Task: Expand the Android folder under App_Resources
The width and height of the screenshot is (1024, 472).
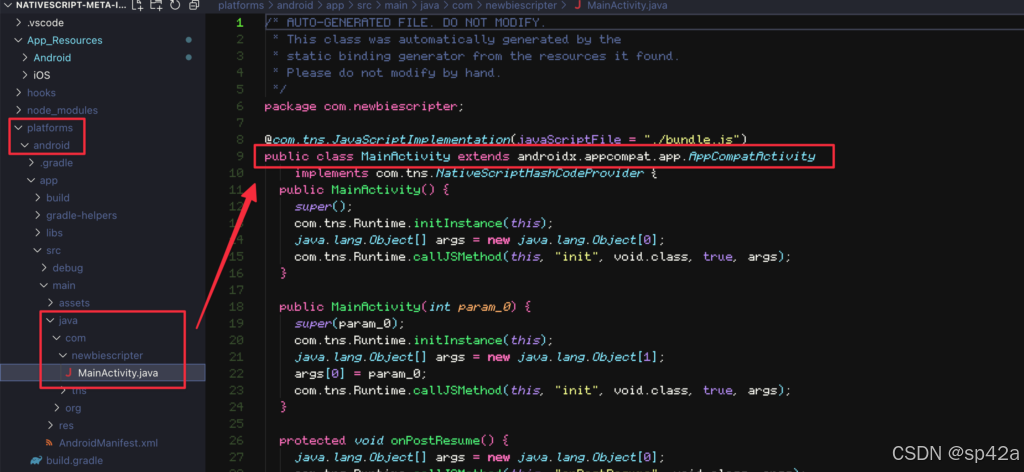Action: [x=25, y=57]
